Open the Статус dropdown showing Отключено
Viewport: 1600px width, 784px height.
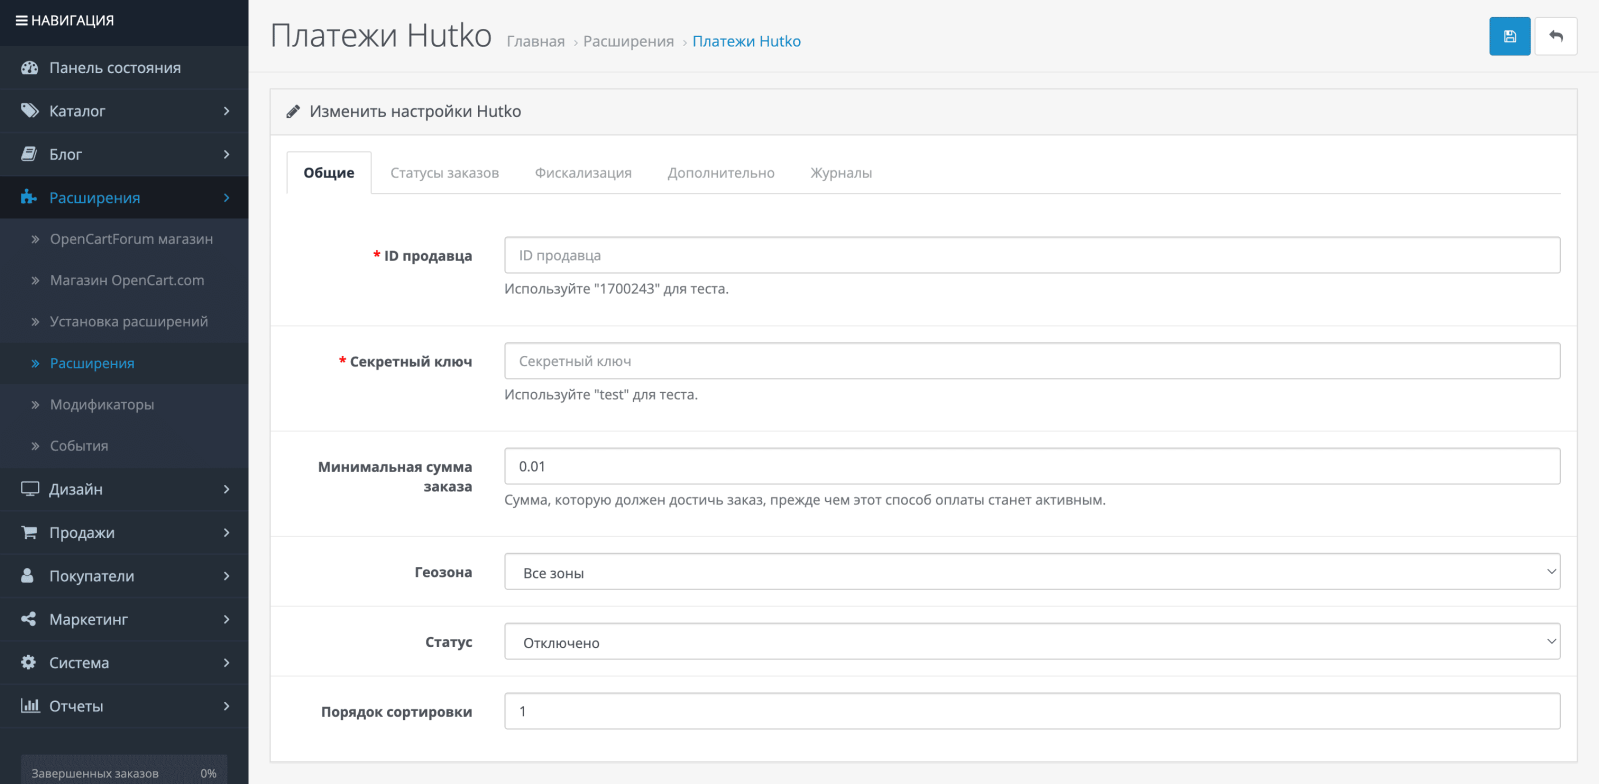(x=1032, y=642)
